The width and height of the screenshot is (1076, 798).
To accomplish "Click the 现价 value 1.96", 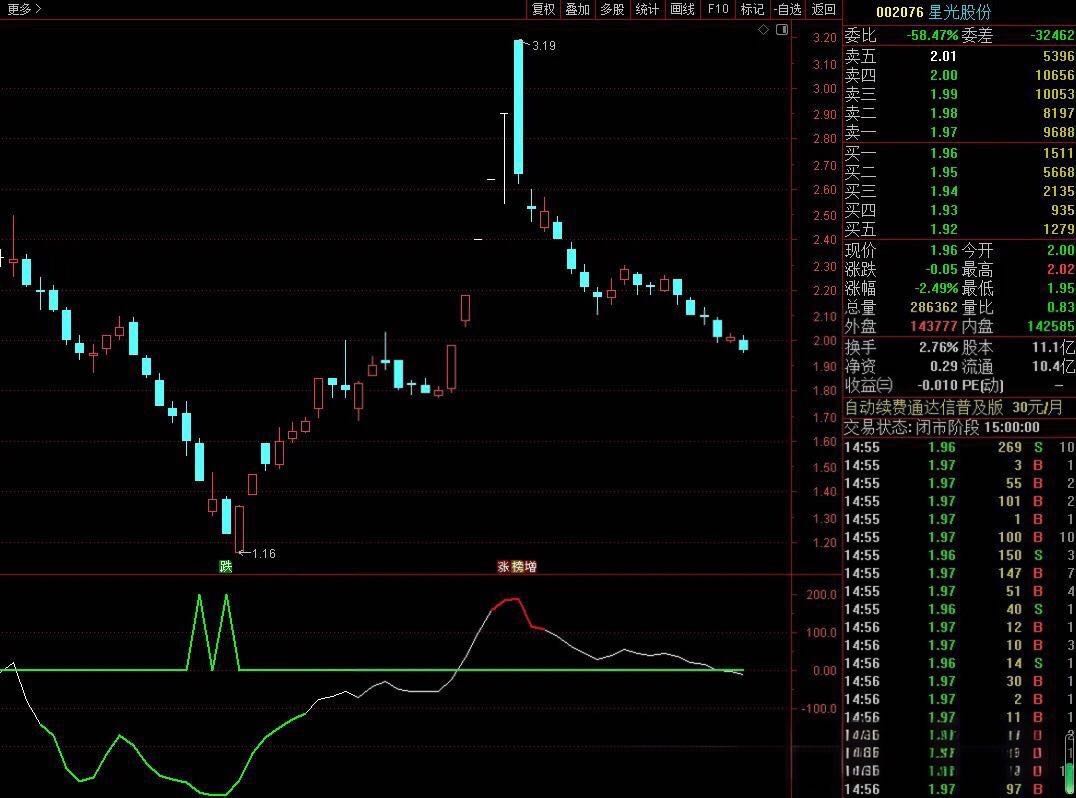I will point(944,250).
